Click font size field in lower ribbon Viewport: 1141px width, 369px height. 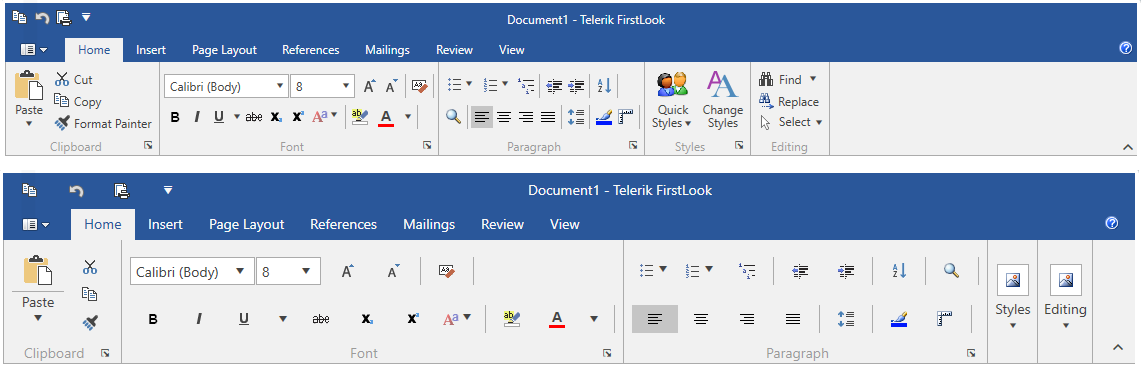point(288,272)
